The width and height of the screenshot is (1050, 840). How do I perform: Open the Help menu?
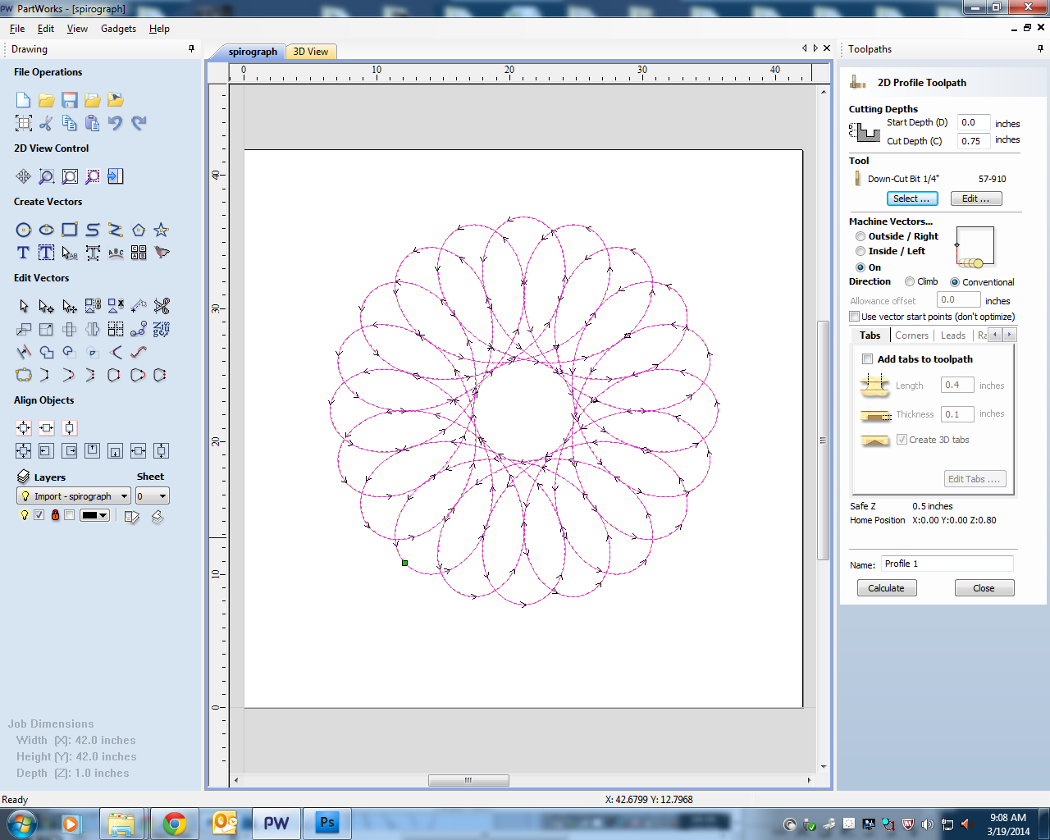(x=159, y=28)
